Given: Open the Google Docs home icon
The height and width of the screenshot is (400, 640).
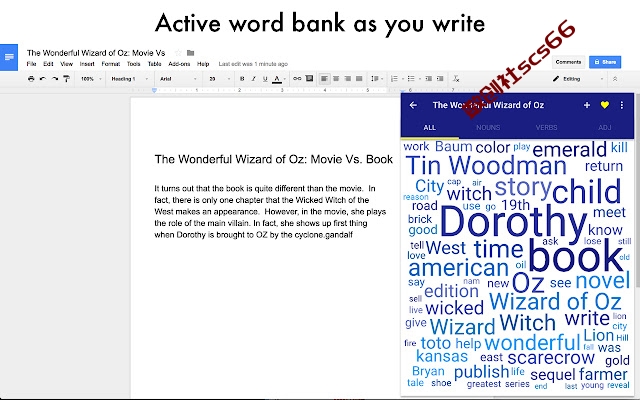Looking at the screenshot, I should click(9, 57).
